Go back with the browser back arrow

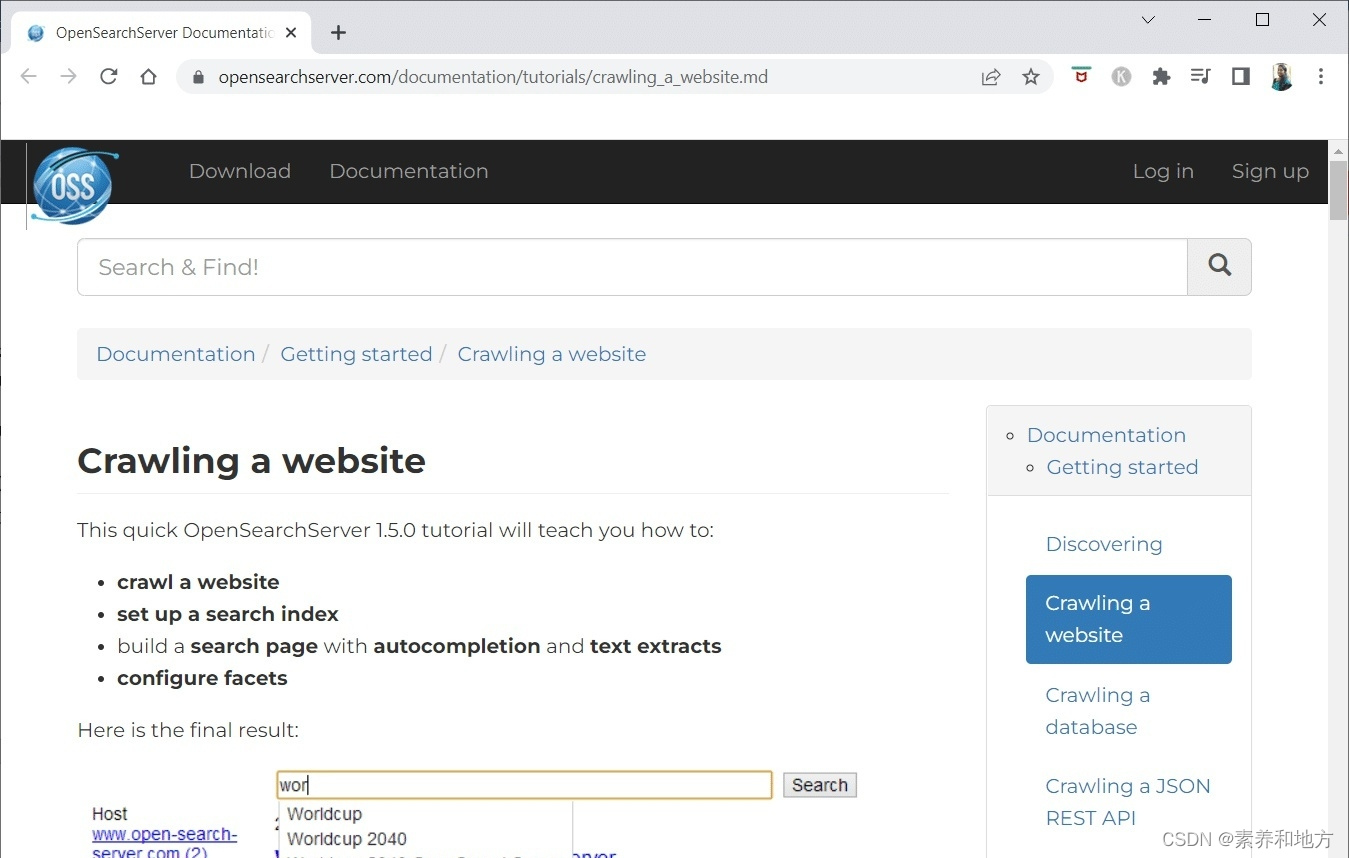(x=28, y=77)
